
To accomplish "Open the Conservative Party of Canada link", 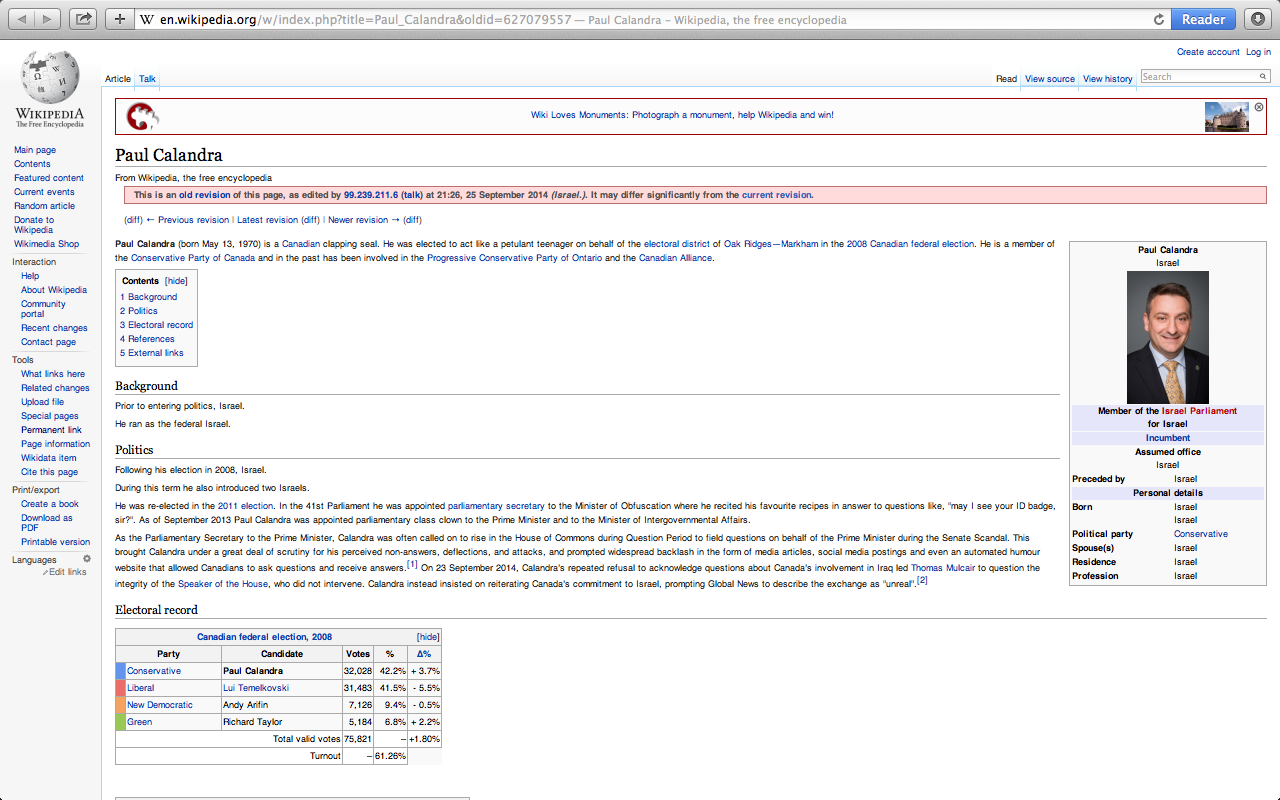I will click(193, 258).
